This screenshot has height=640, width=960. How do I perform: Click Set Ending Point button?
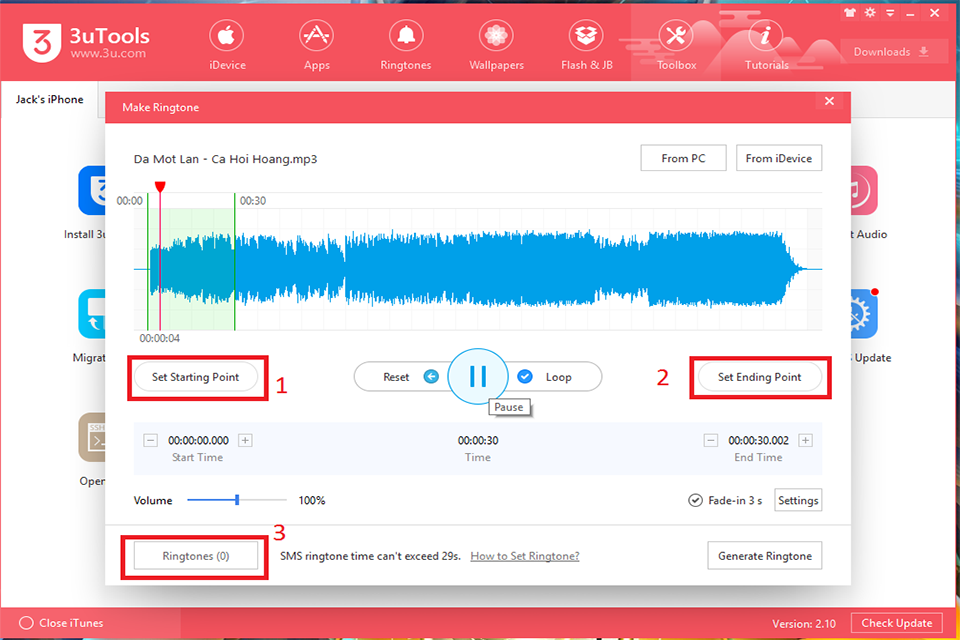759,377
